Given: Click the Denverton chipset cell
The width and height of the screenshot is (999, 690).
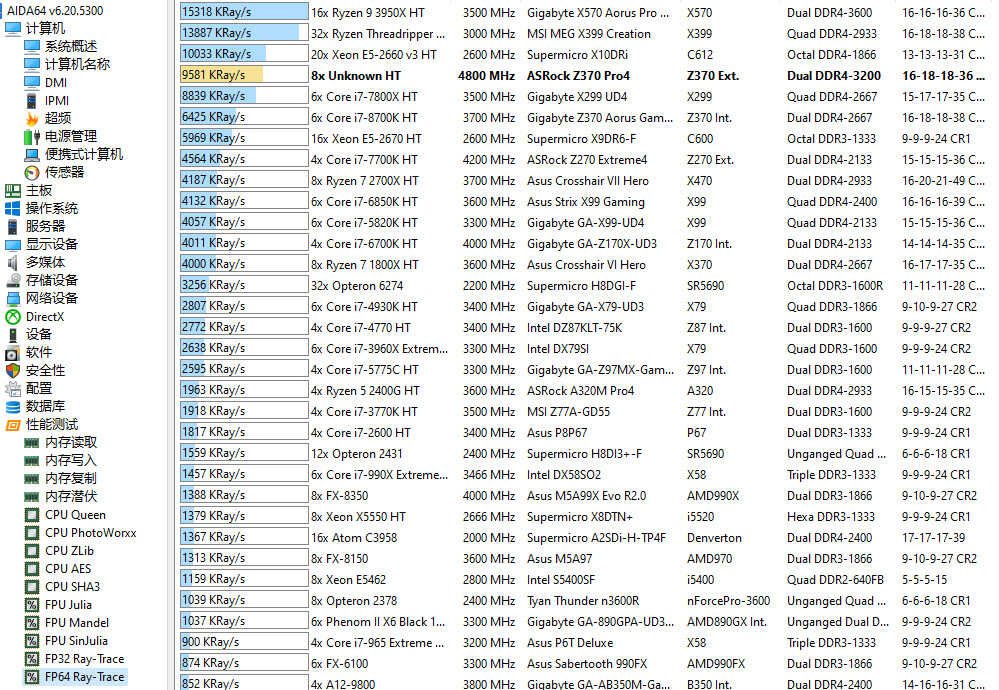Looking at the screenshot, I should (714, 538).
